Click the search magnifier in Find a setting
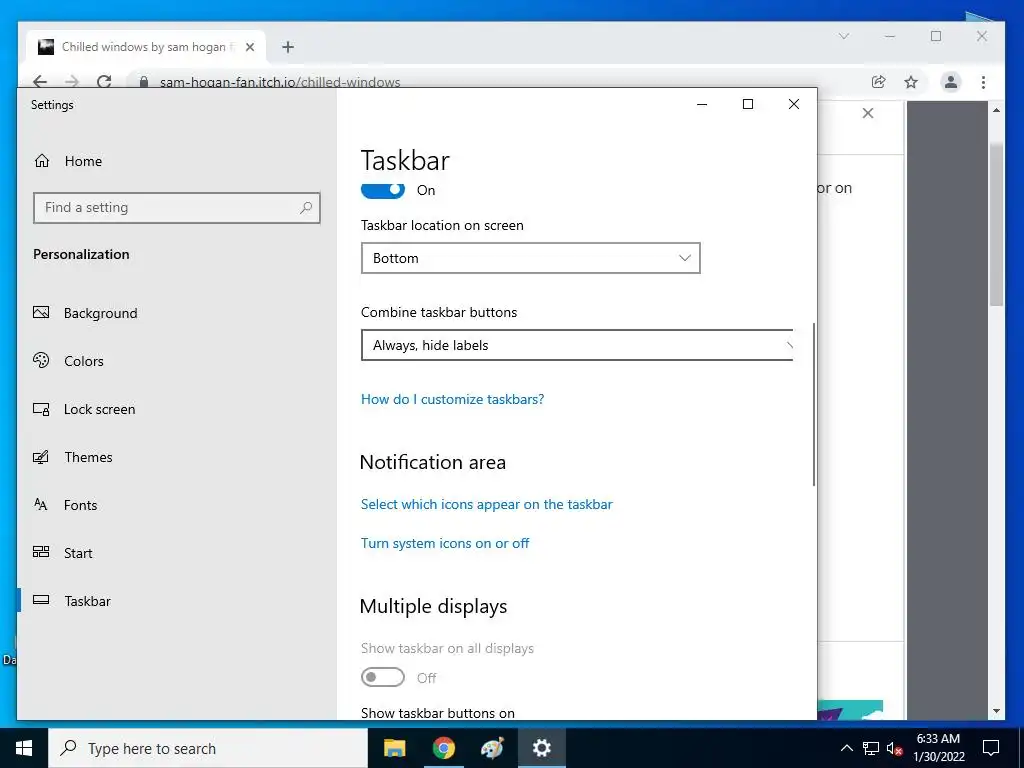The height and width of the screenshot is (768, 1024). [306, 208]
